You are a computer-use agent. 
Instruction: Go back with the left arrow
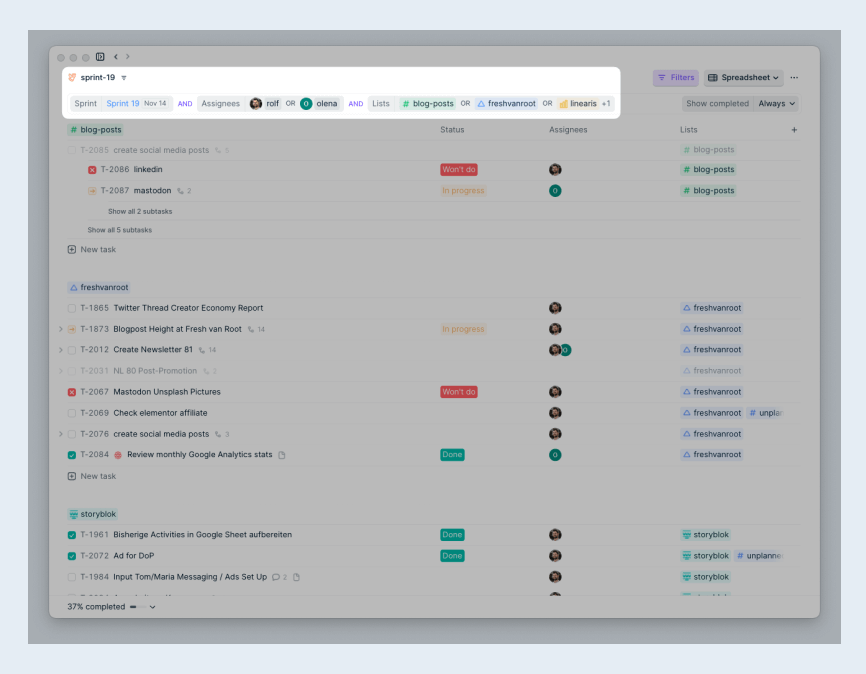(x=115, y=56)
